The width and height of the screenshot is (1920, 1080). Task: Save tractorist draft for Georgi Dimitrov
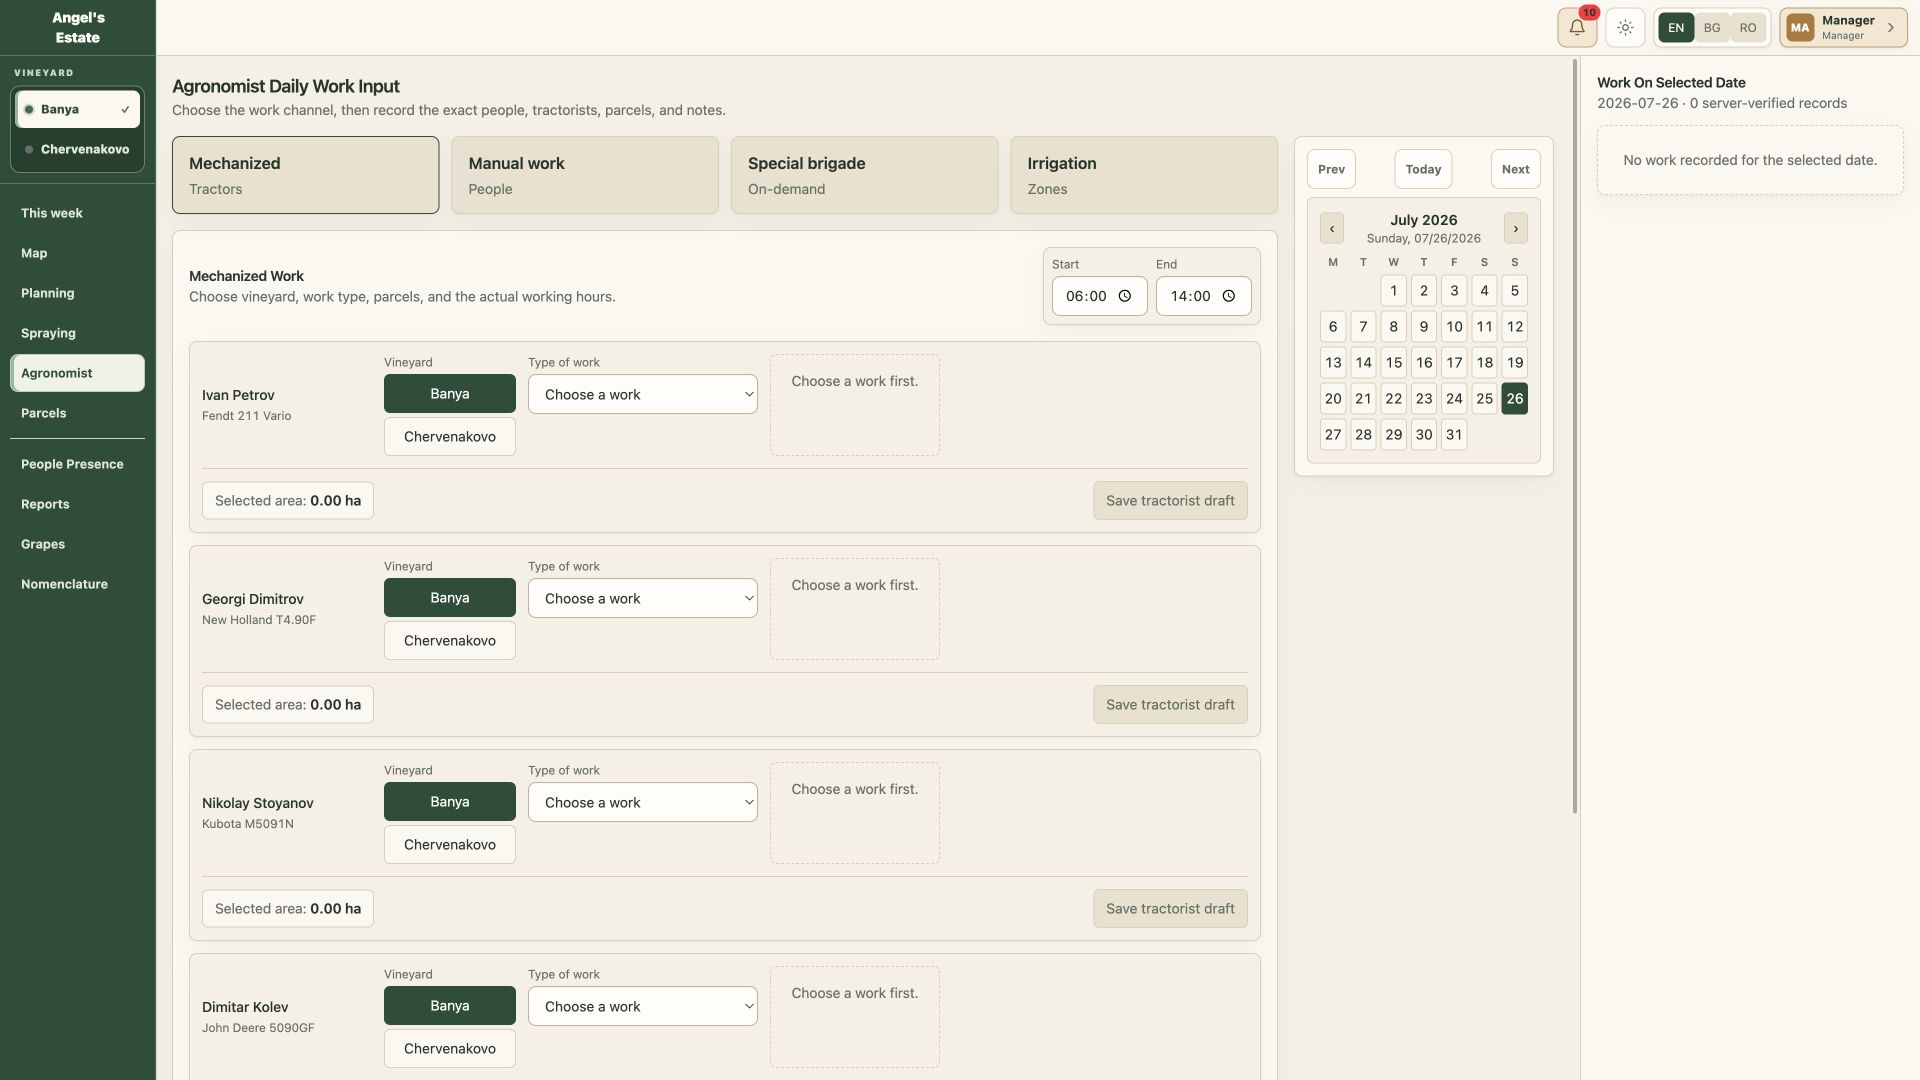click(1170, 705)
